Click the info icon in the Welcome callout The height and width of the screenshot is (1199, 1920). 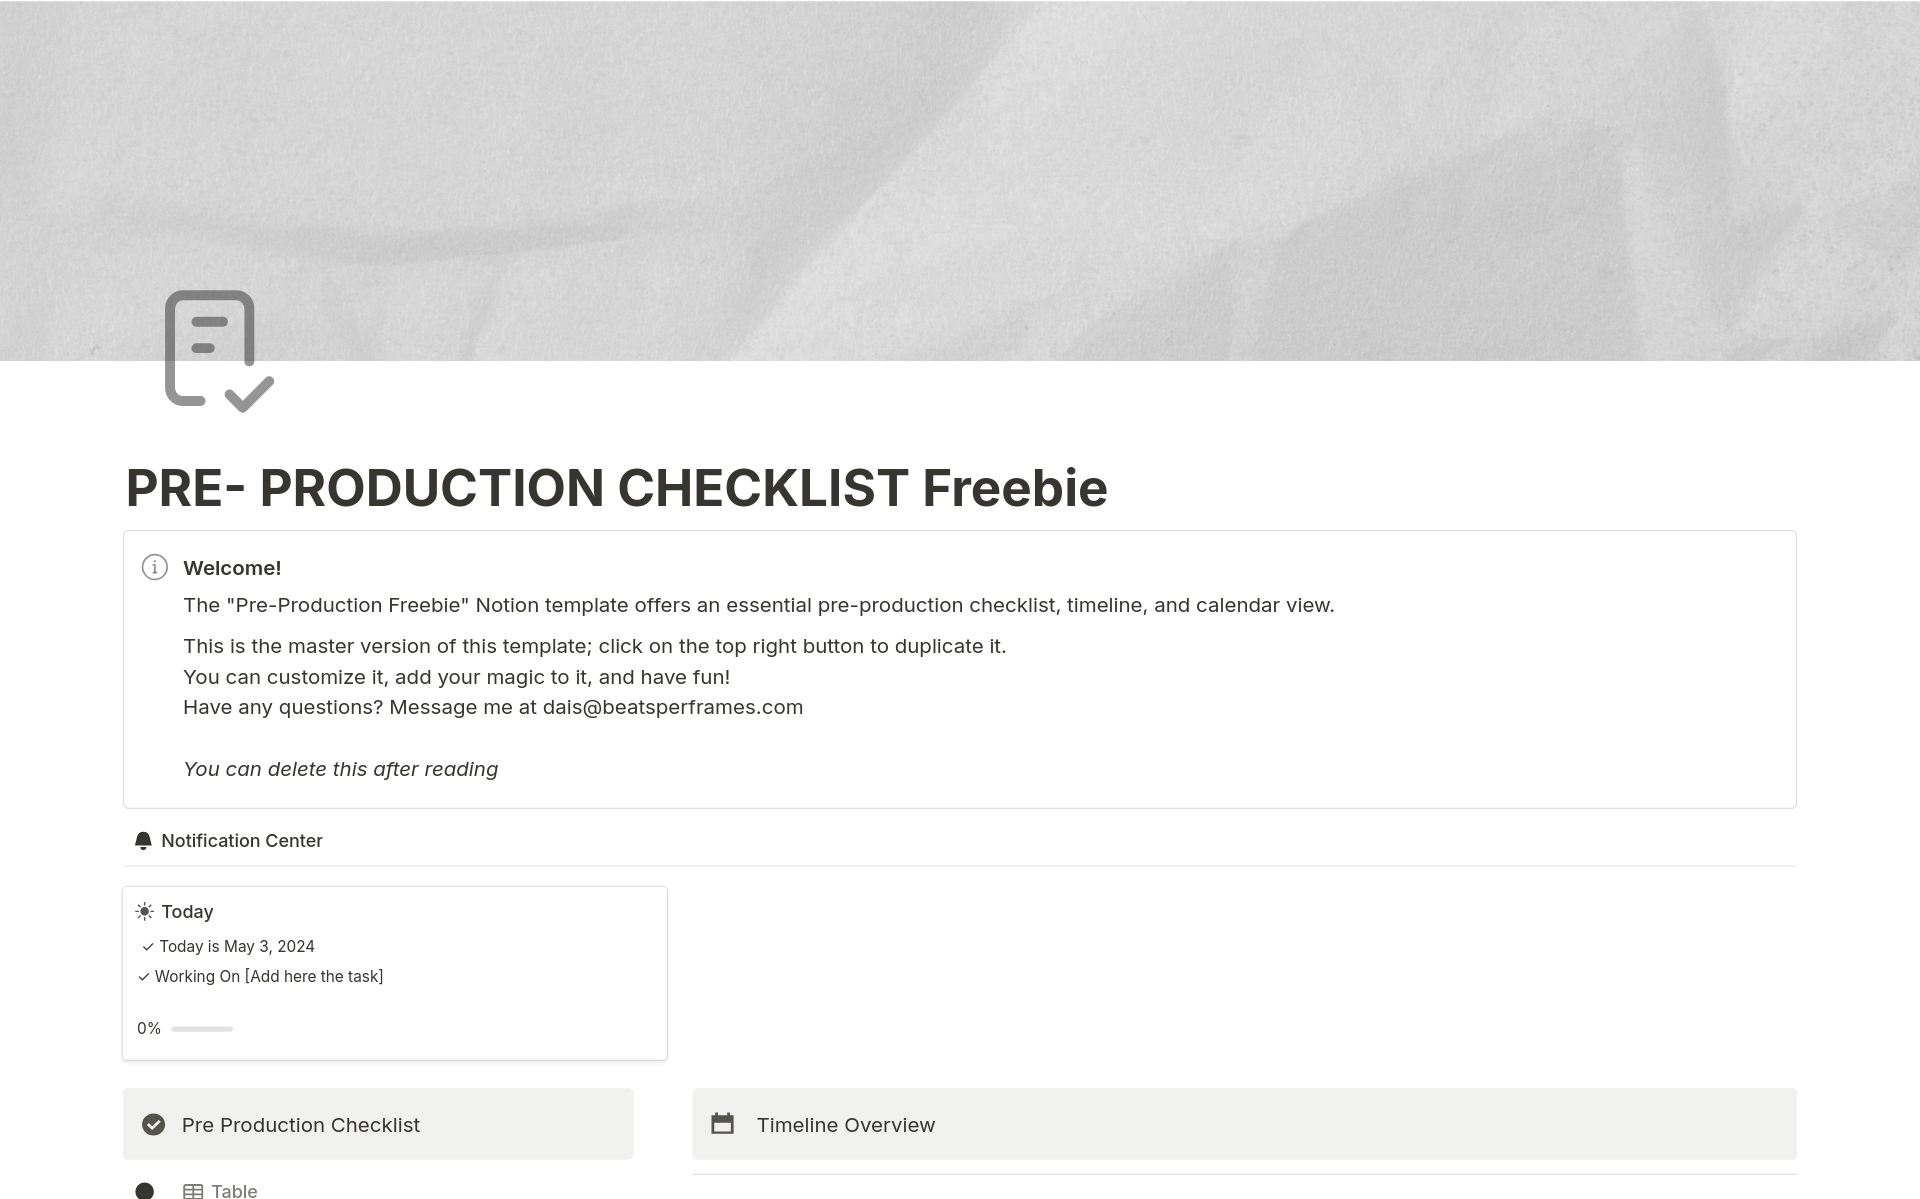pos(155,568)
